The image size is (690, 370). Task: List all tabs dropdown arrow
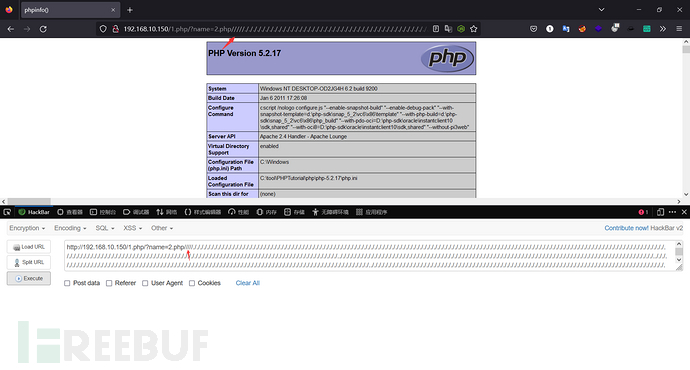point(601,10)
